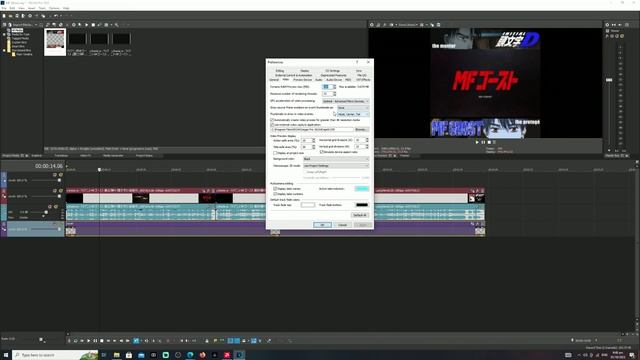Switch to the Explorer tab below Project Media
Viewport: 640px width, 360px height.
pyautogui.click(x=37, y=156)
